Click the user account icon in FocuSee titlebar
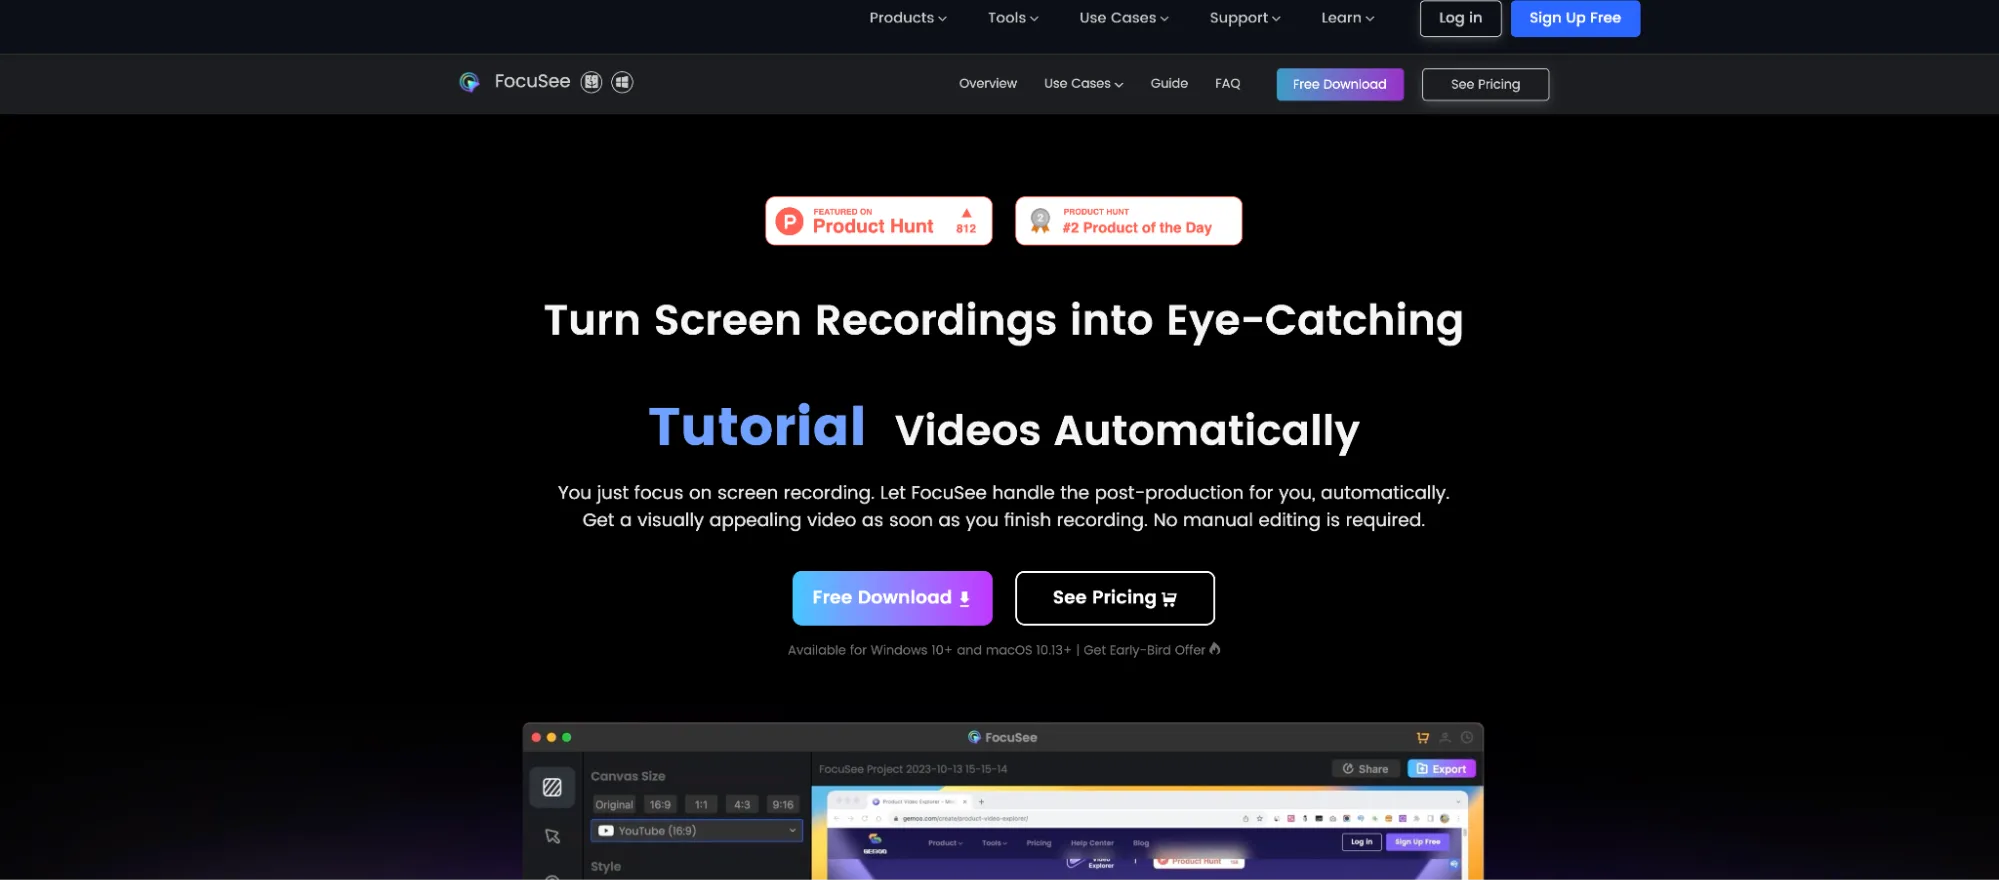 [1445, 738]
